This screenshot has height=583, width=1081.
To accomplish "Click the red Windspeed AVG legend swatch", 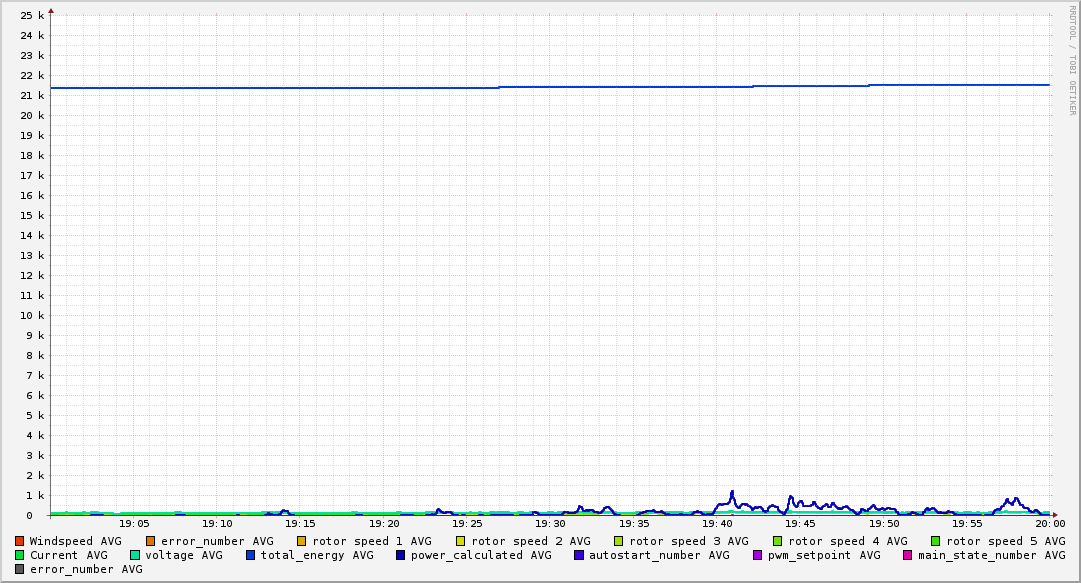I will 19,541.
